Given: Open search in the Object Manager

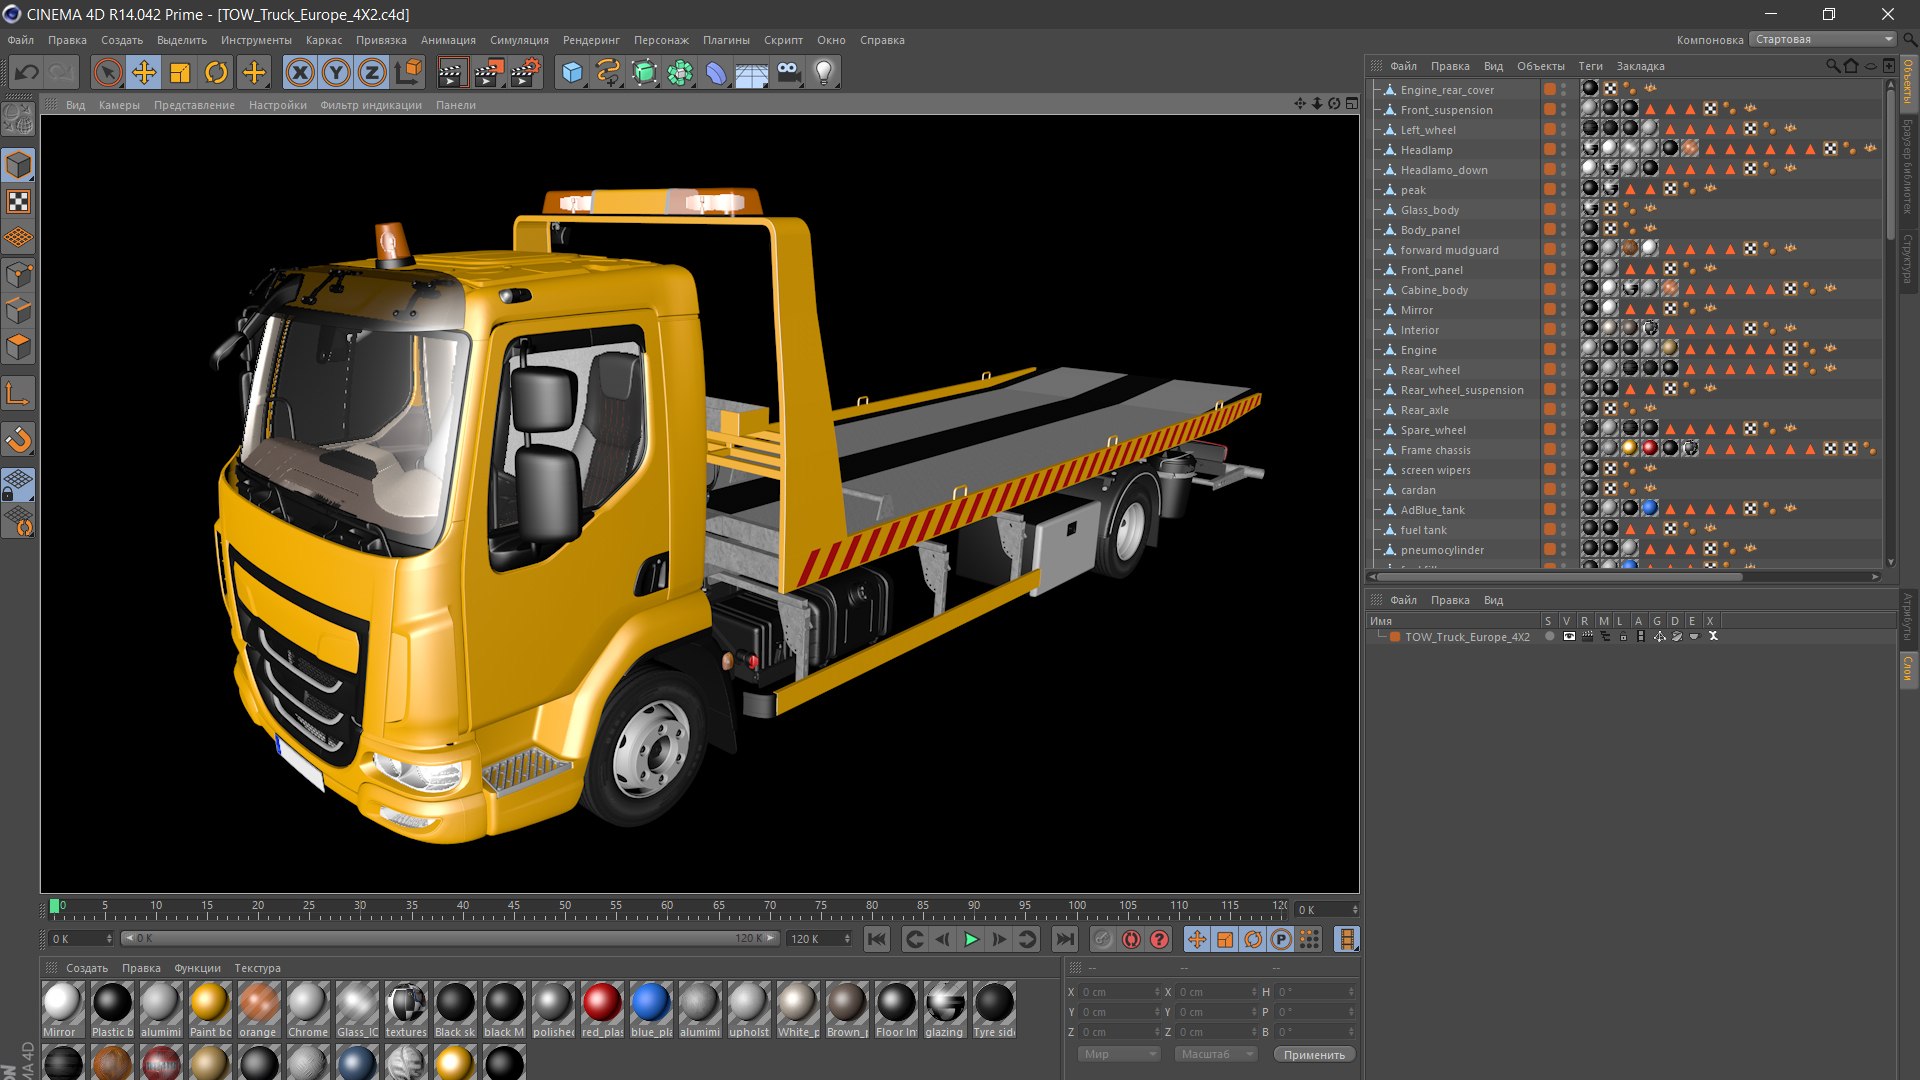Looking at the screenshot, I should coord(1832,66).
